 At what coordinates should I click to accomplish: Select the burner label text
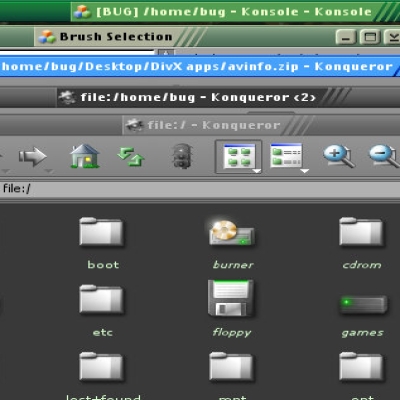(x=233, y=265)
